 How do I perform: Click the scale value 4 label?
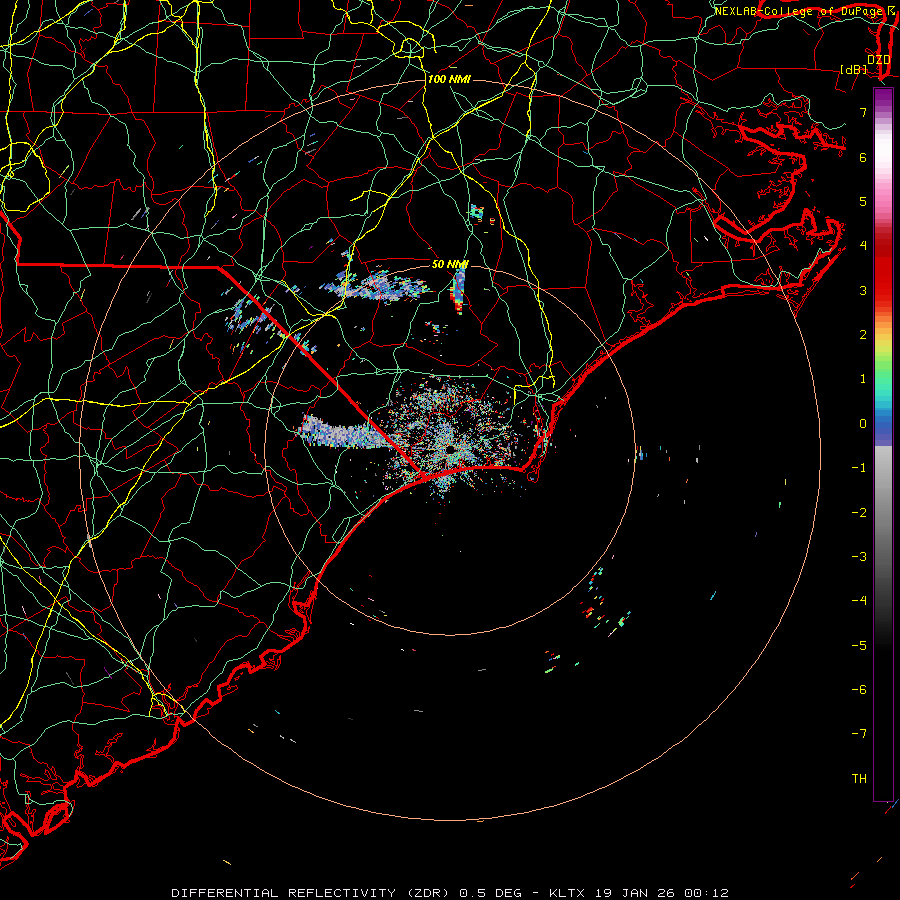[863, 246]
